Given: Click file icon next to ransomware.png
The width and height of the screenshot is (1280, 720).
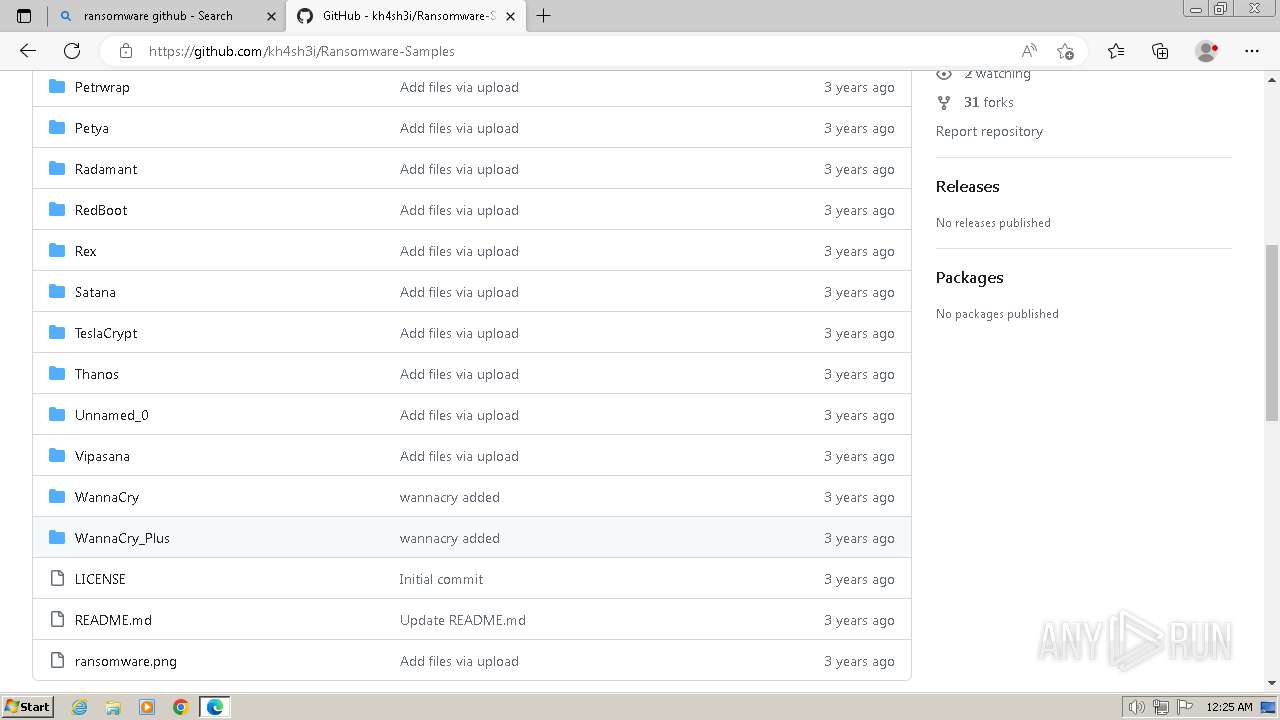Looking at the screenshot, I should point(57,661).
